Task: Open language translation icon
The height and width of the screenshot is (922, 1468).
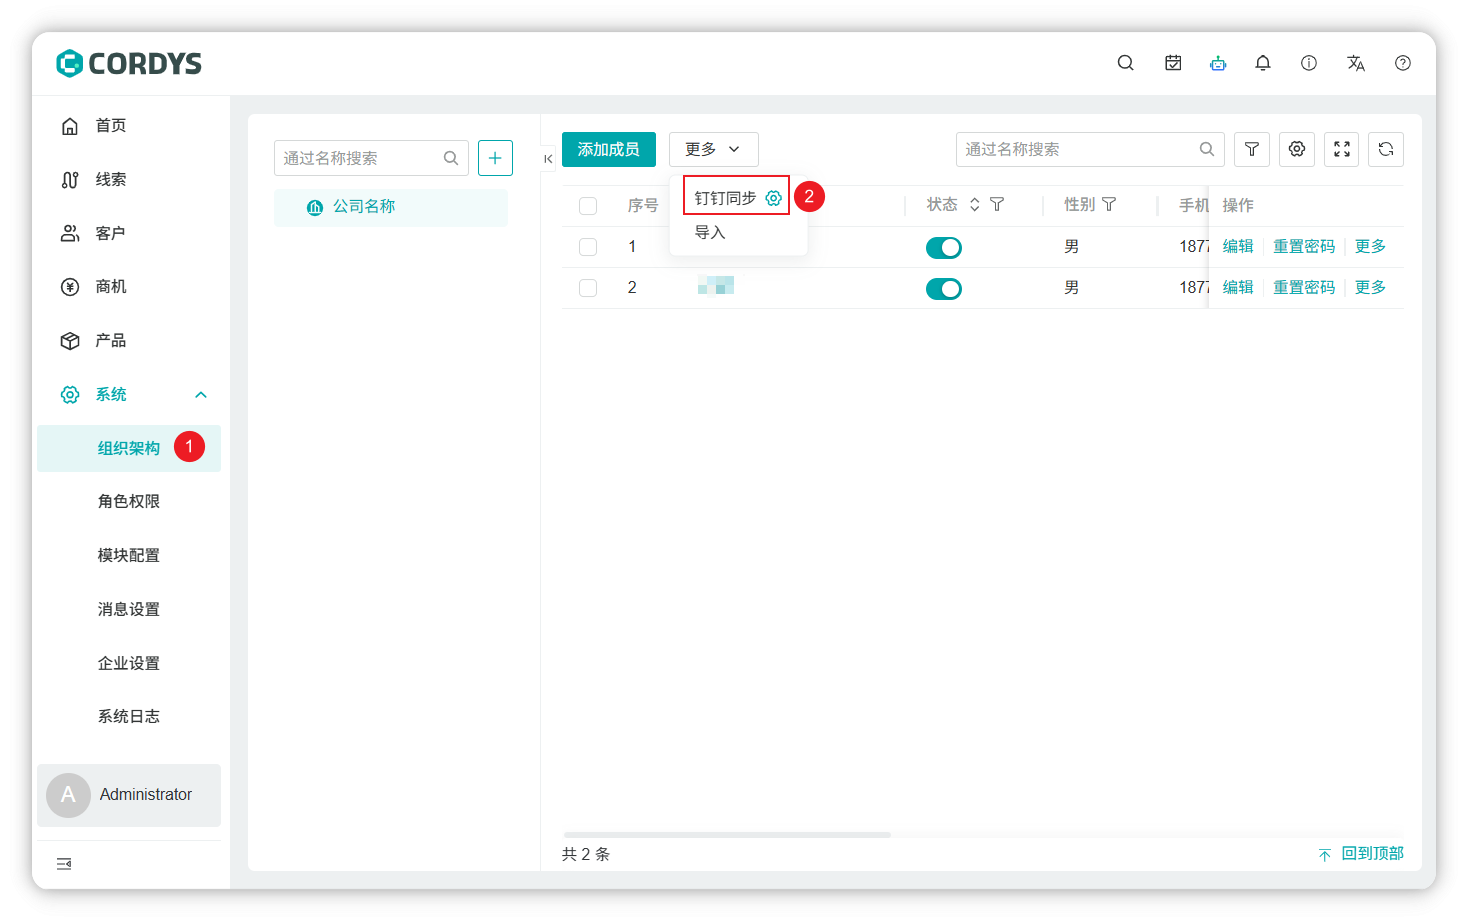Action: [1356, 63]
